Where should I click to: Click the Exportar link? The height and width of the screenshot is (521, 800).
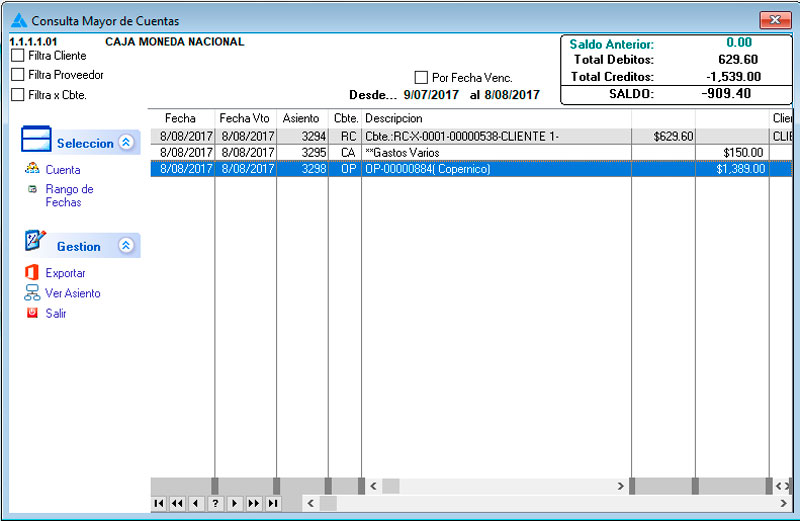pos(66,273)
